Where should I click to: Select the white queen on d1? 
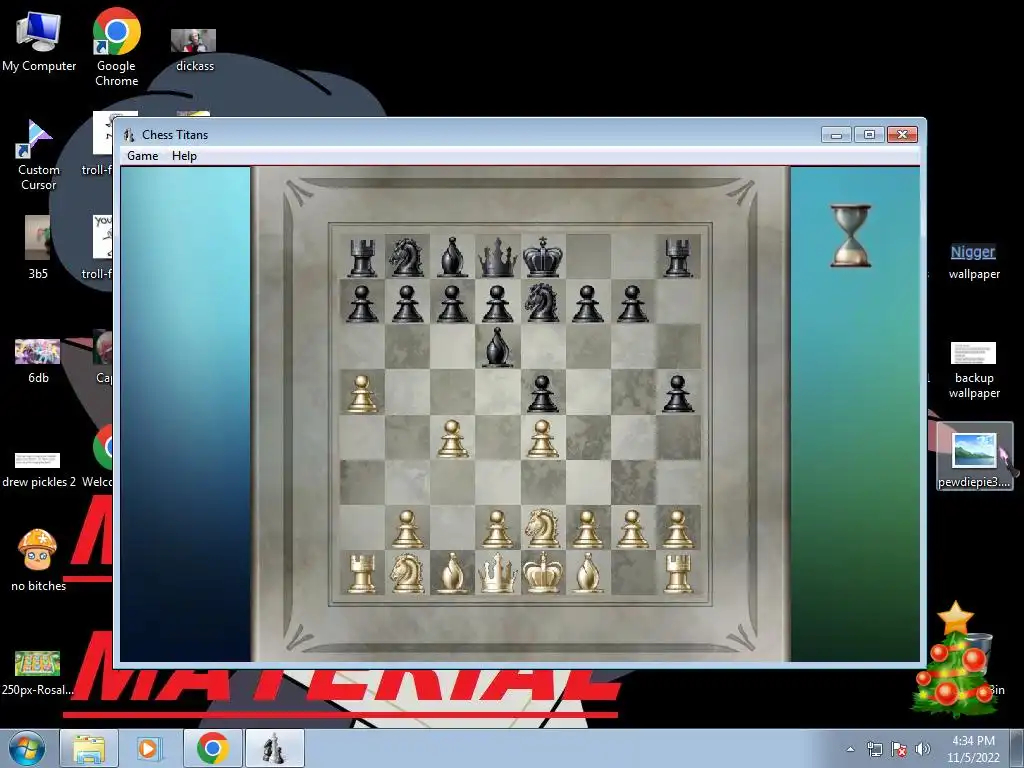pos(497,573)
